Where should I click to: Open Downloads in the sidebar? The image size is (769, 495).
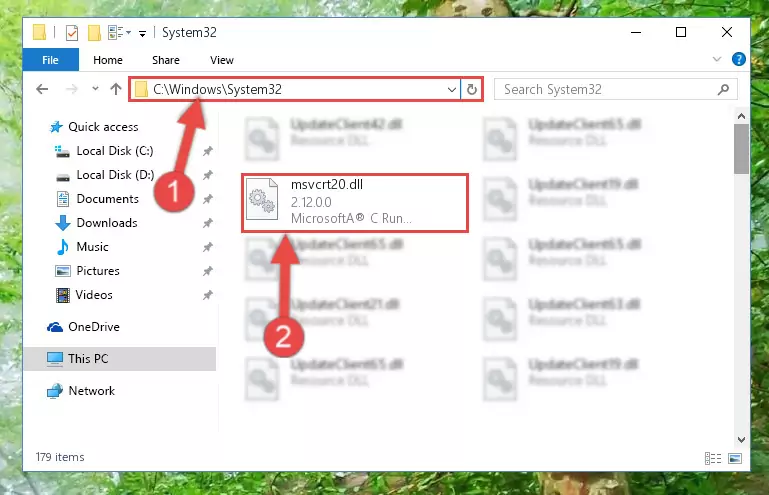107,223
